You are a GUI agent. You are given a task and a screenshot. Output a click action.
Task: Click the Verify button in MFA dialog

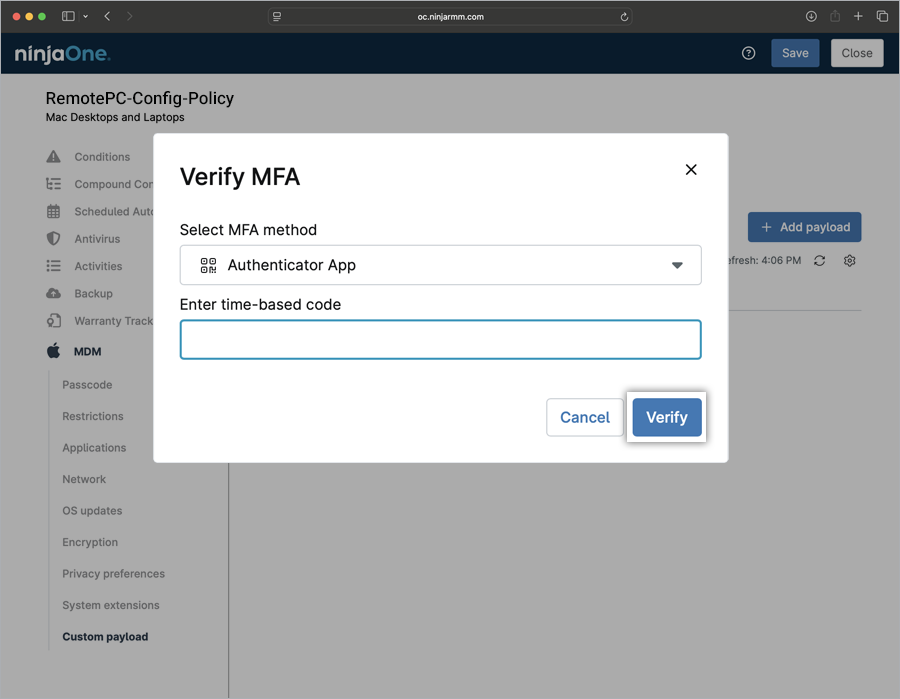(667, 417)
